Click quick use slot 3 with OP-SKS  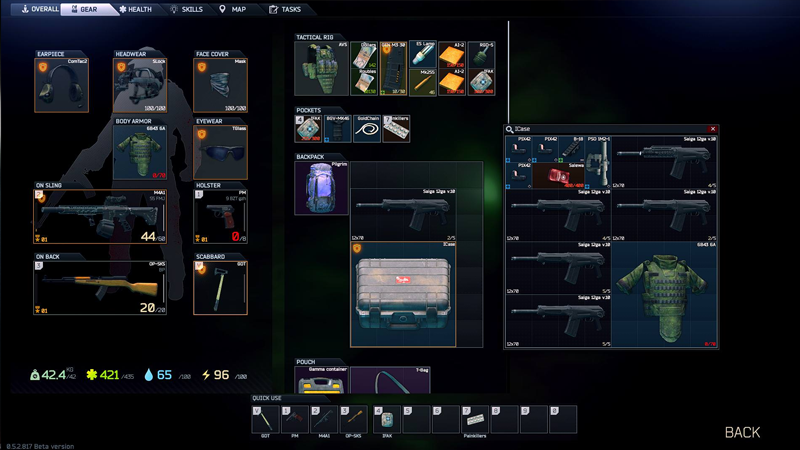[354, 419]
